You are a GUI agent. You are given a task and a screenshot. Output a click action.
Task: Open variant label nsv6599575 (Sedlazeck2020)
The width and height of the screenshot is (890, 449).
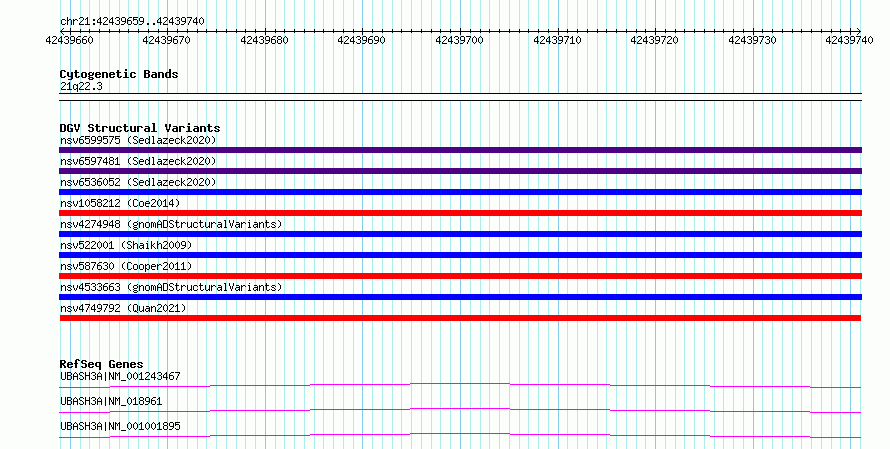138,140
